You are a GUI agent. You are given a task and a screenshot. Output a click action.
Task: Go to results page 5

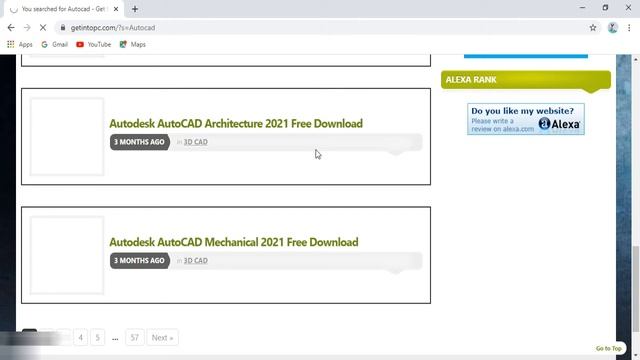pyautogui.click(x=98, y=338)
